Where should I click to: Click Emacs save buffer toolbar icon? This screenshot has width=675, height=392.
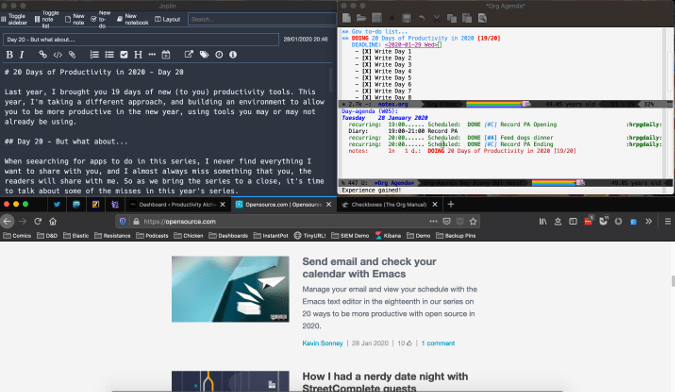[x=406, y=18]
